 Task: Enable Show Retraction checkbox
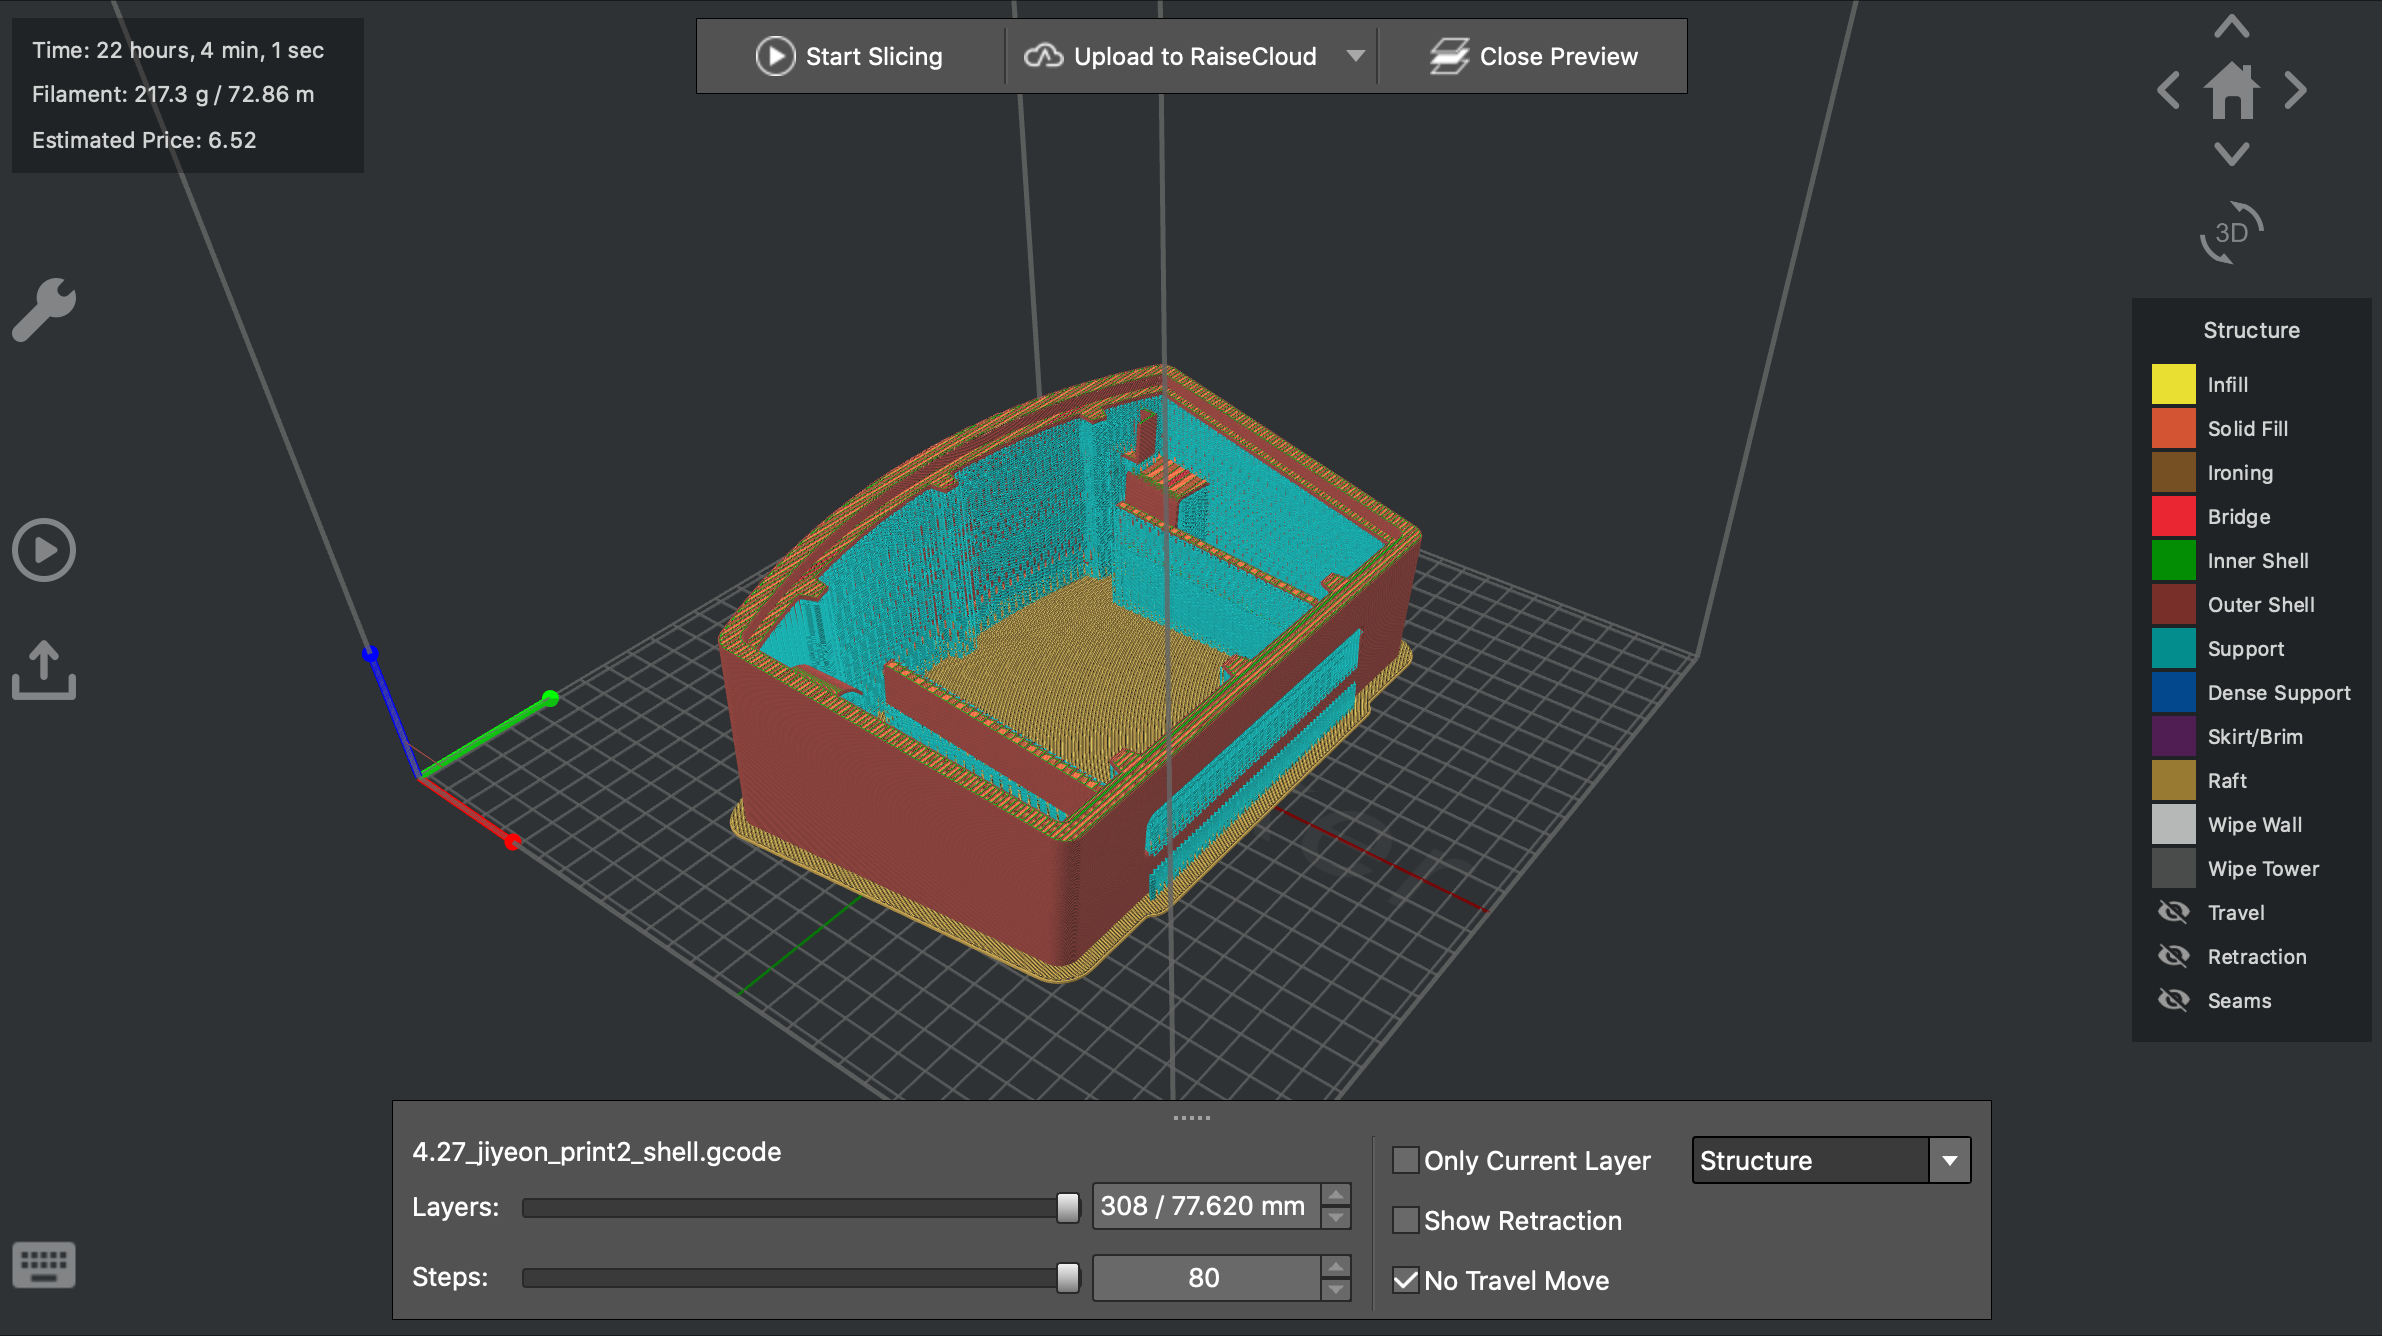point(1405,1220)
